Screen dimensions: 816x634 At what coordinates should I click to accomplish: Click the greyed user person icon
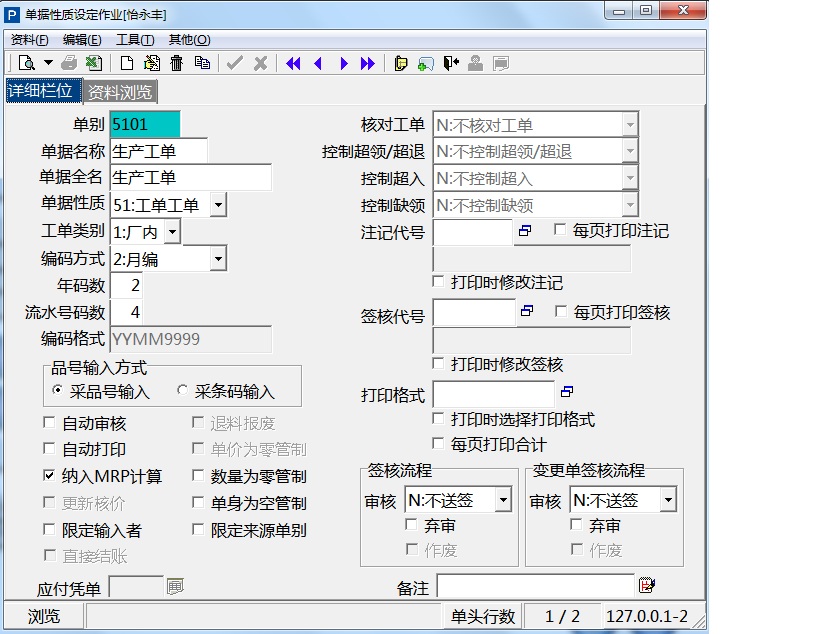point(475,63)
